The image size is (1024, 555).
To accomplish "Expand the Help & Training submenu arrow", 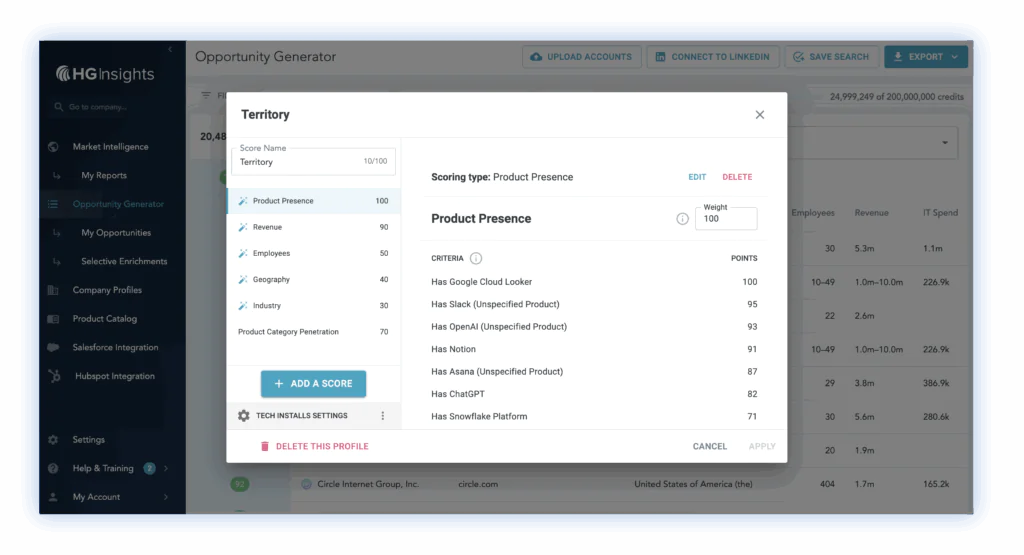I will tap(166, 468).
